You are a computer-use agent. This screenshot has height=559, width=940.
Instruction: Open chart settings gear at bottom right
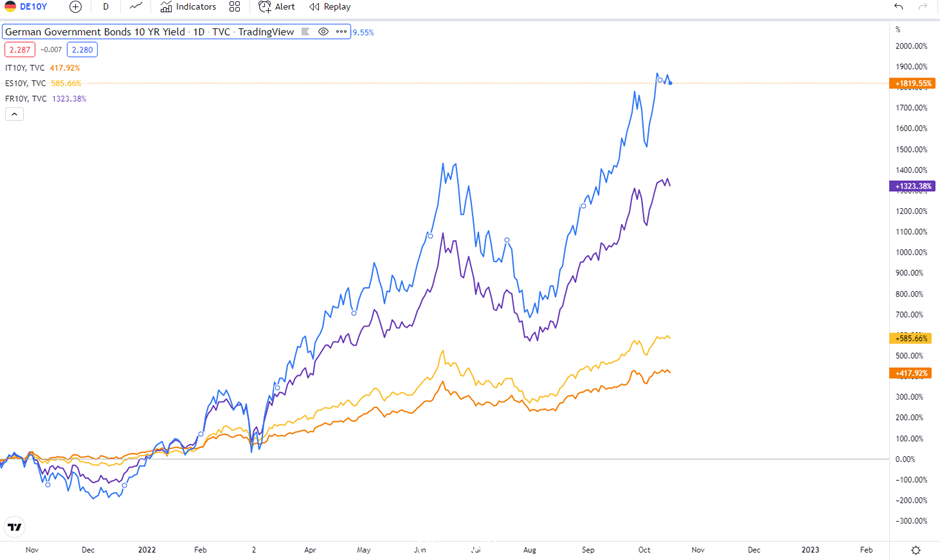(915, 550)
